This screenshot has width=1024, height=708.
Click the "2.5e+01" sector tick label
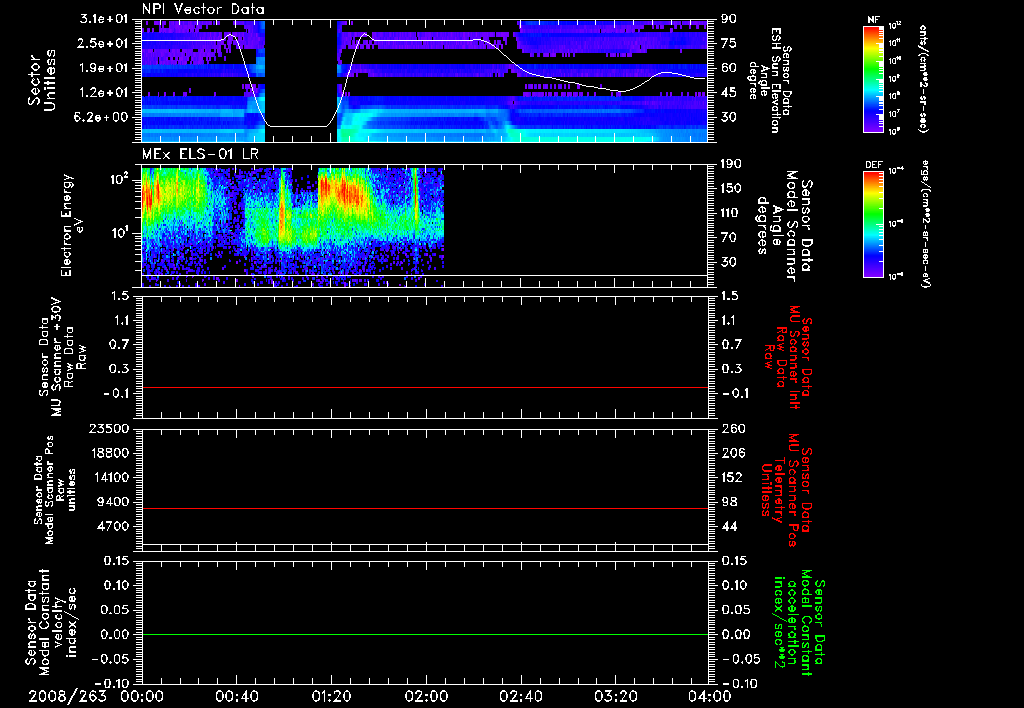pos(104,43)
